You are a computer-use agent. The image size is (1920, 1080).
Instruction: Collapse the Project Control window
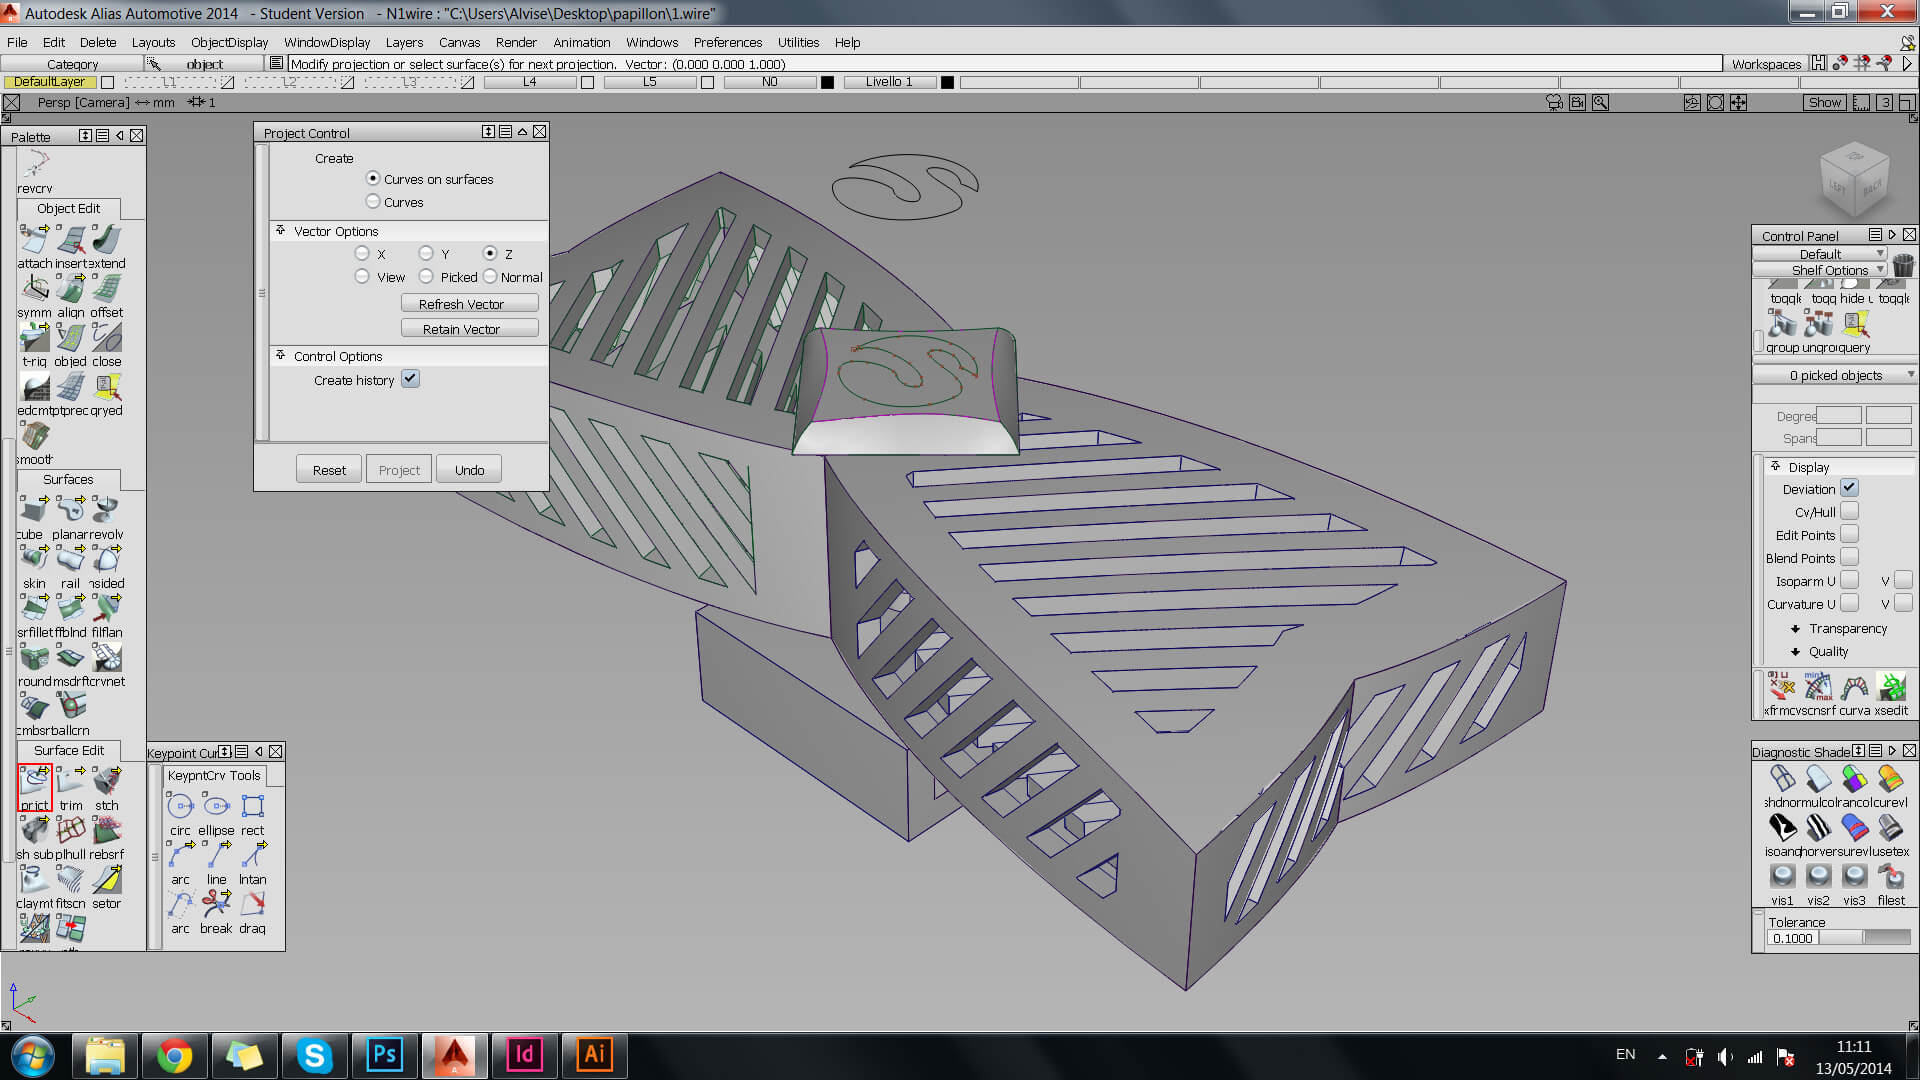click(x=522, y=132)
